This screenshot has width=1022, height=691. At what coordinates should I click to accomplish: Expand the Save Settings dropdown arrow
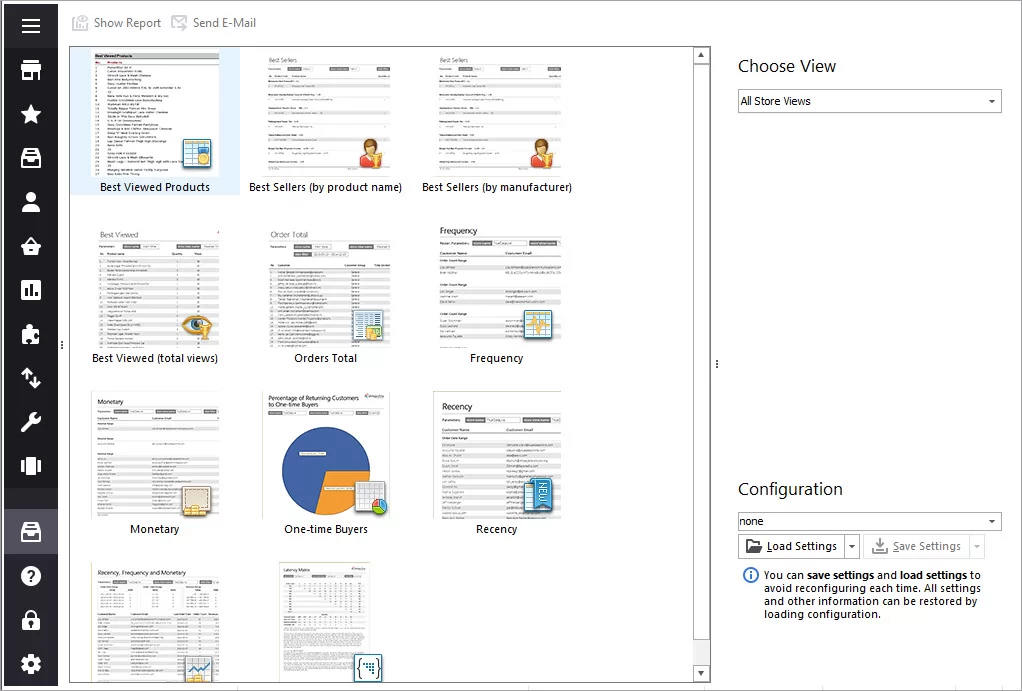(x=976, y=546)
